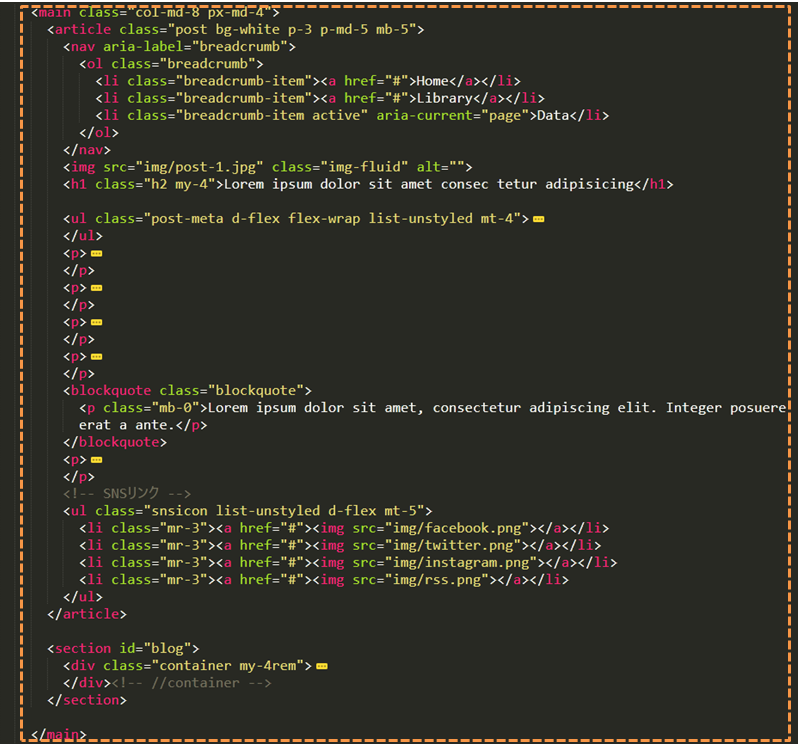Click the word Data in active breadcrumb
Screen dimensions: 800x745
[553, 116]
